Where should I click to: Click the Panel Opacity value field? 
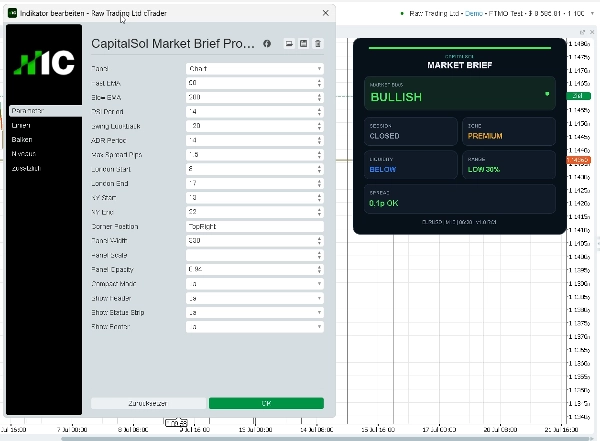click(255, 270)
